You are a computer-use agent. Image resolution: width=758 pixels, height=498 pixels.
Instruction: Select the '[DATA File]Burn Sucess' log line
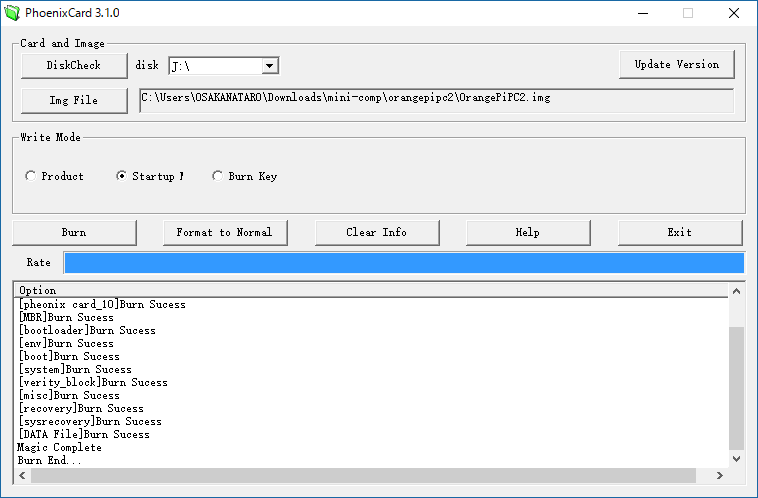click(84, 435)
